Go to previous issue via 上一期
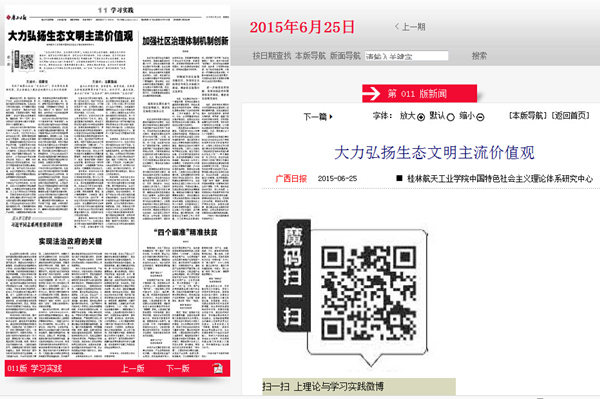 pos(410,27)
